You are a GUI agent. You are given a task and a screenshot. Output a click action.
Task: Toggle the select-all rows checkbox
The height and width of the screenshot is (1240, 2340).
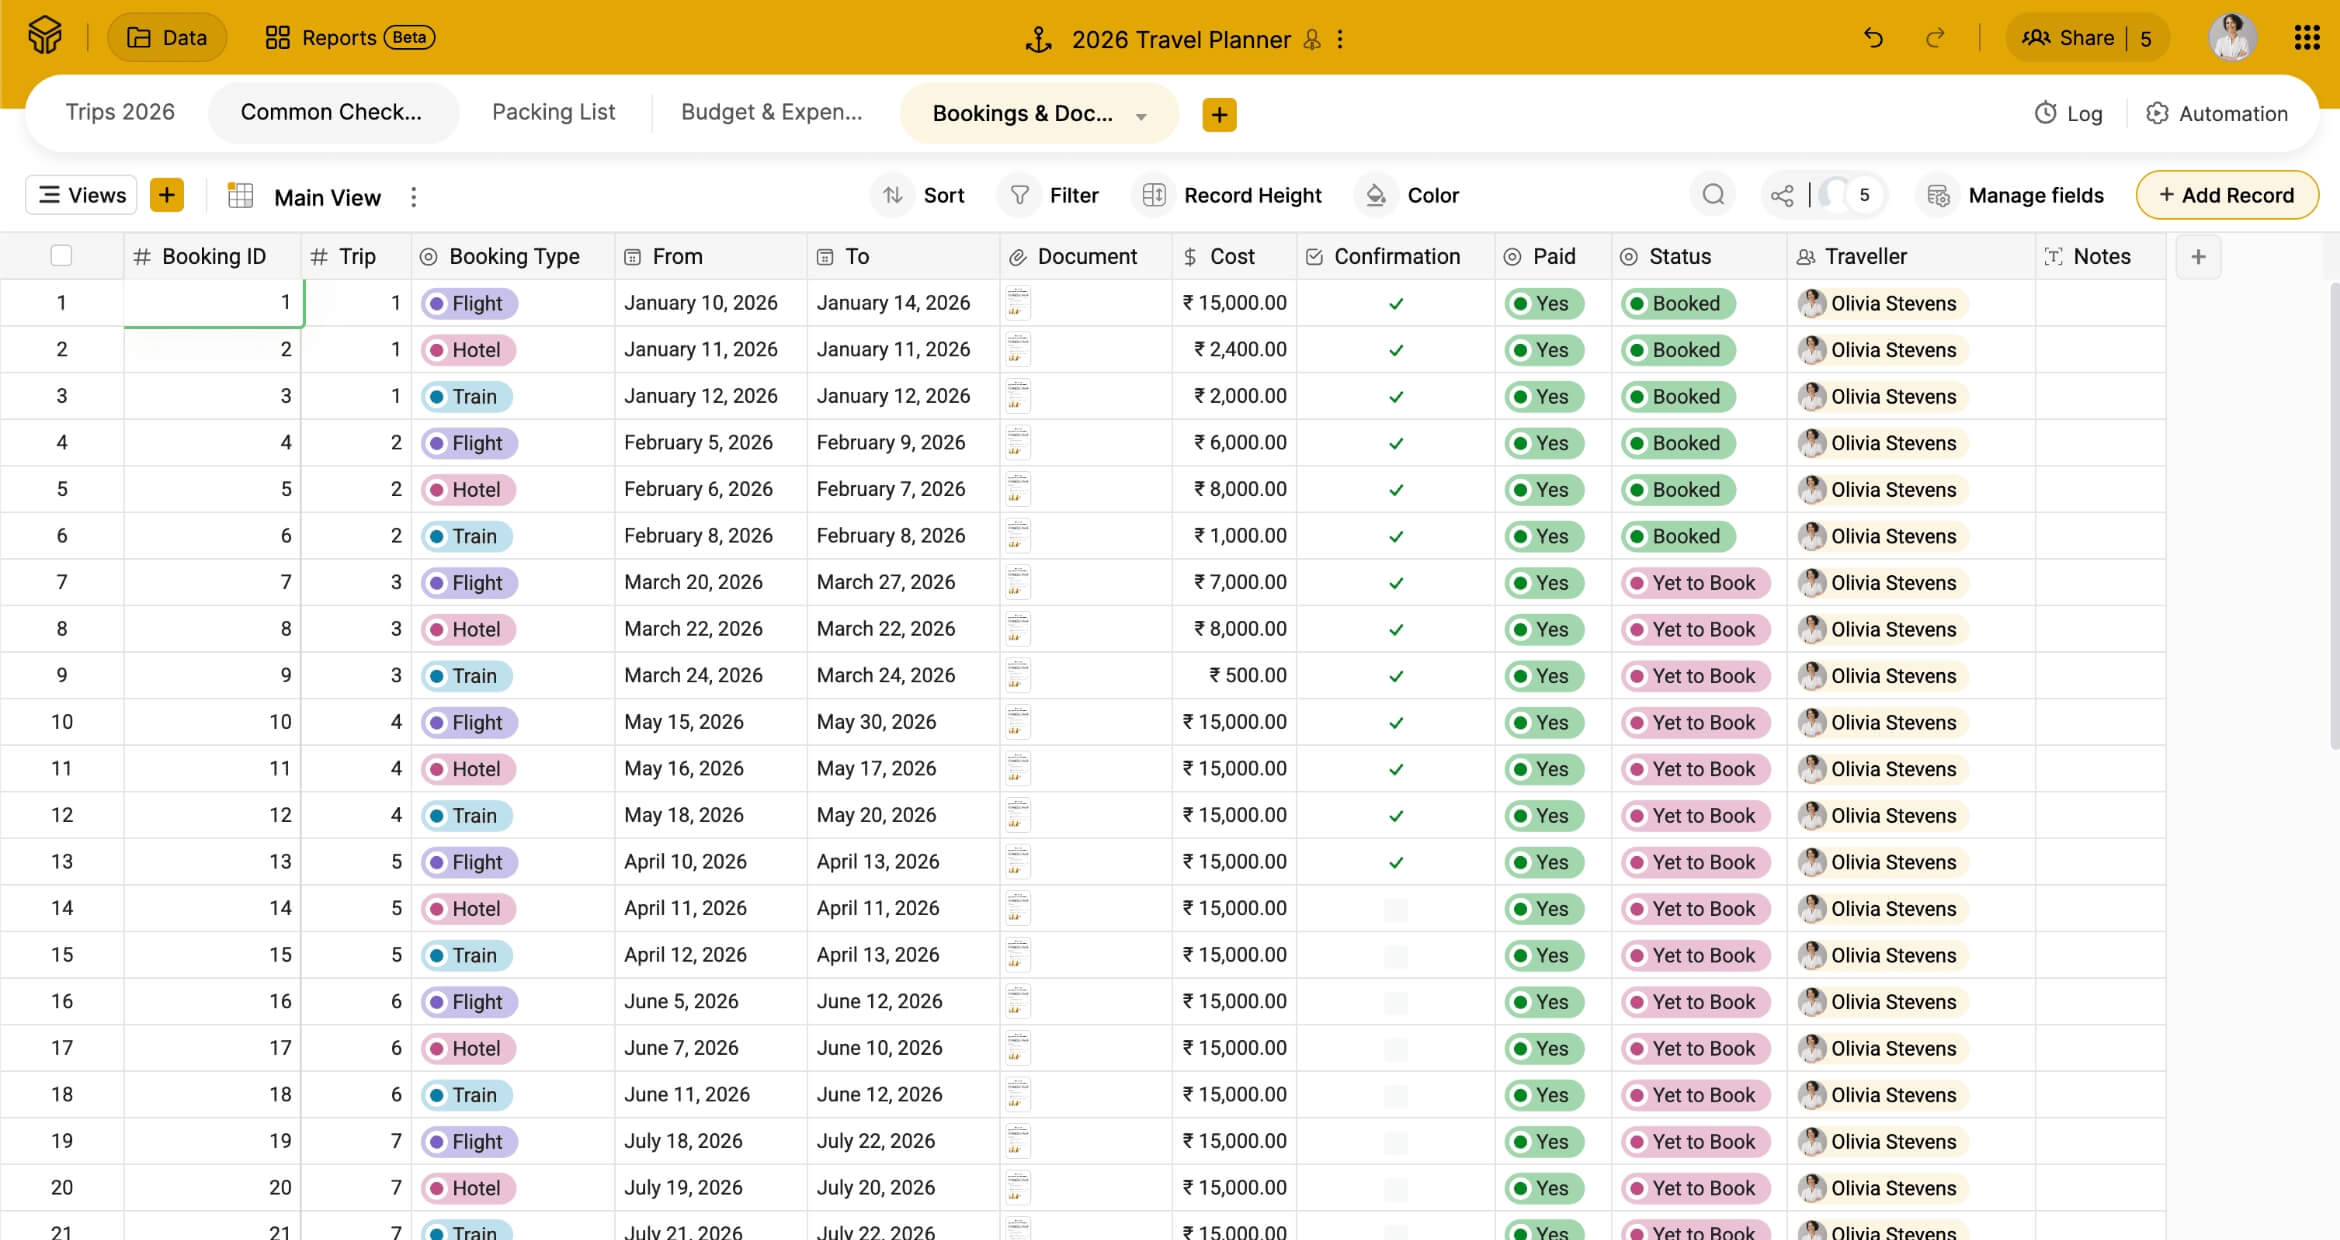(61, 256)
